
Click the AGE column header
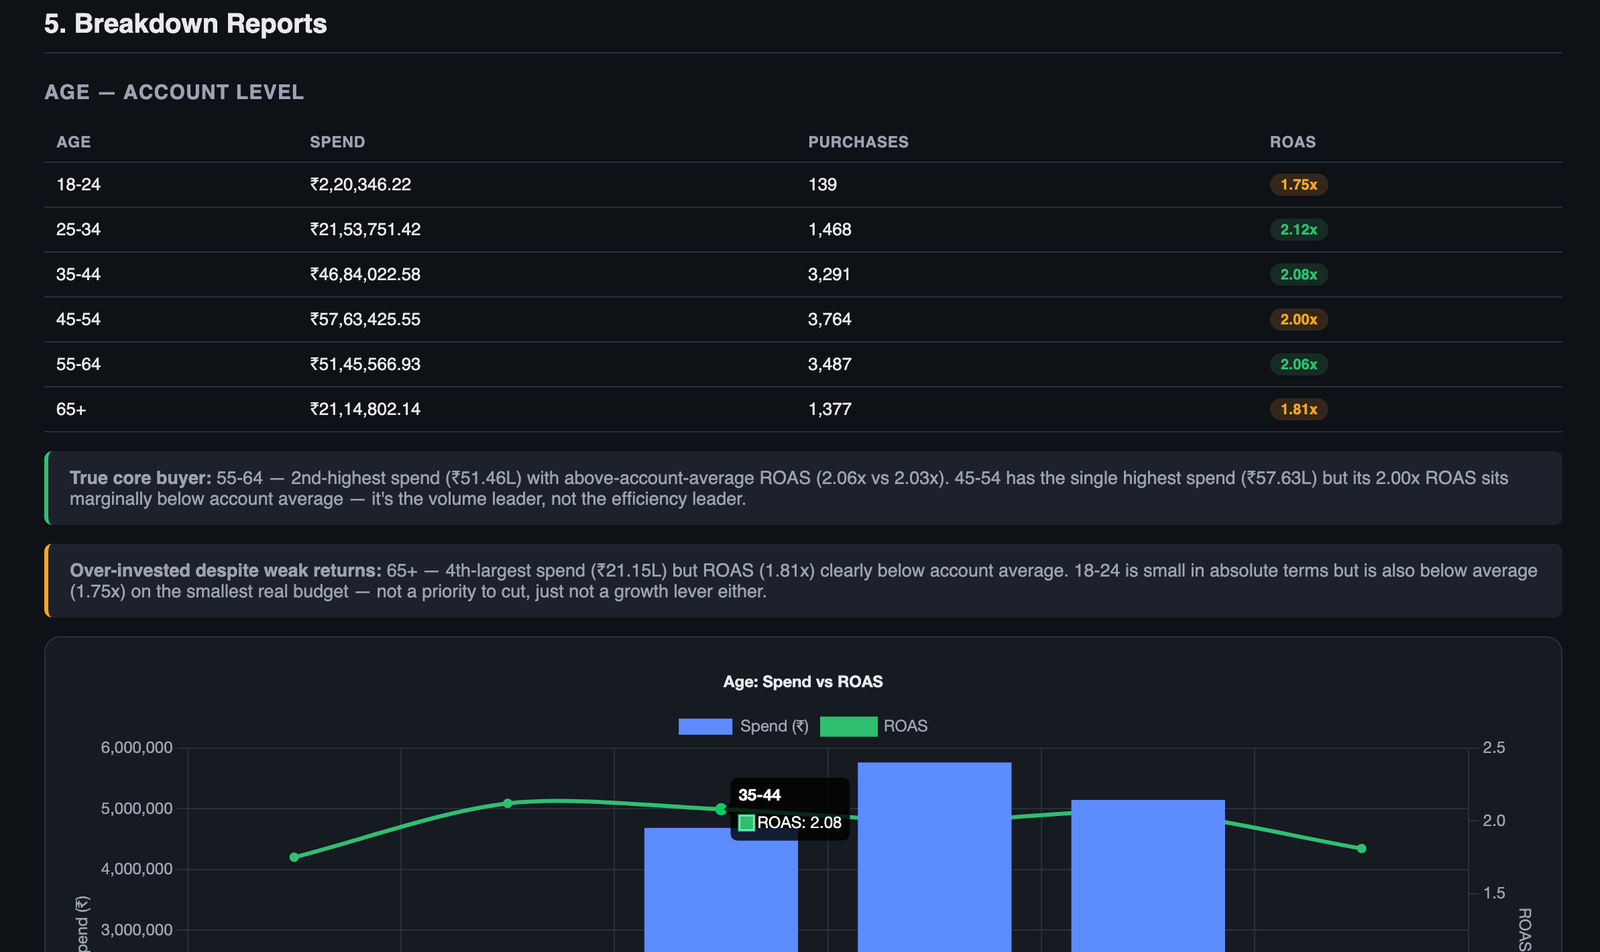[73, 142]
